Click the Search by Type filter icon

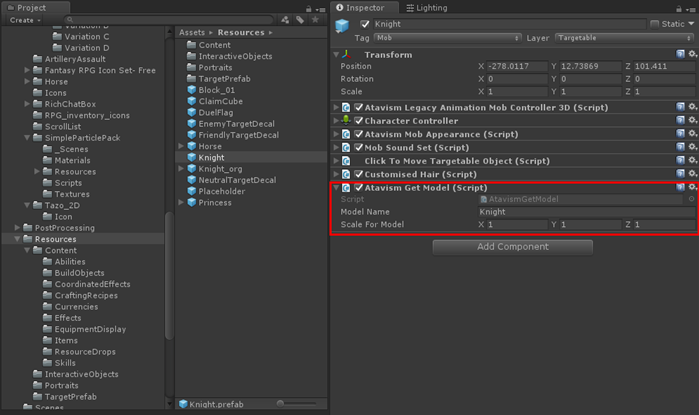pyautogui.click(x=285, y=19)
